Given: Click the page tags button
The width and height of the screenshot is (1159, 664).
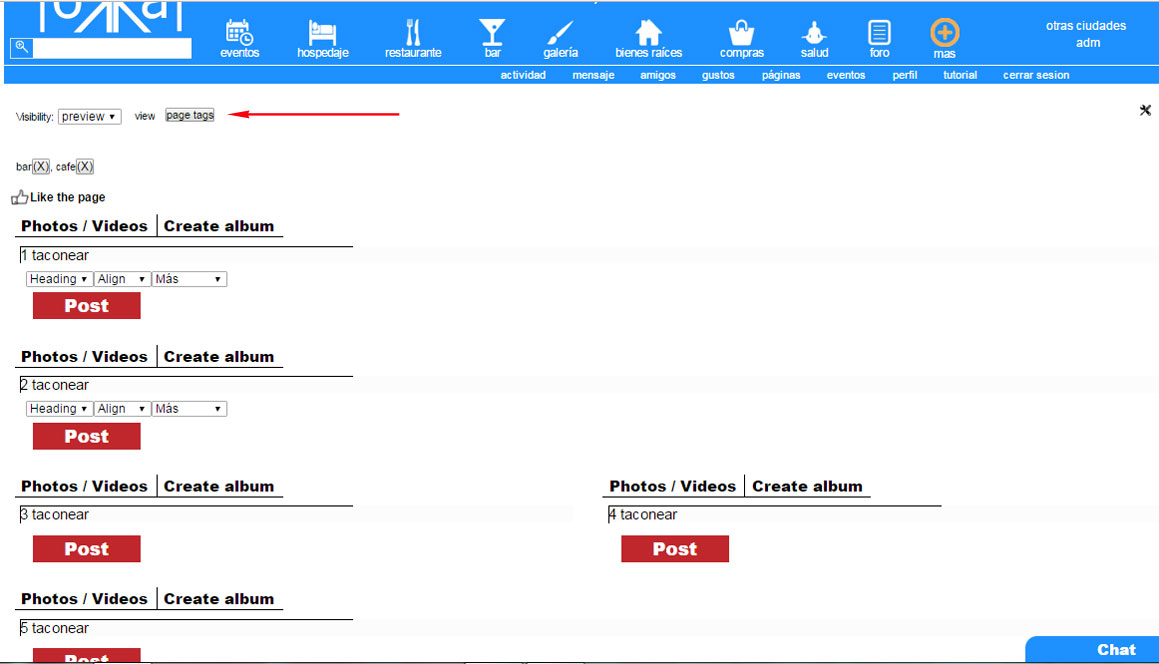Looking at the screenshot, I should [190, 116].
